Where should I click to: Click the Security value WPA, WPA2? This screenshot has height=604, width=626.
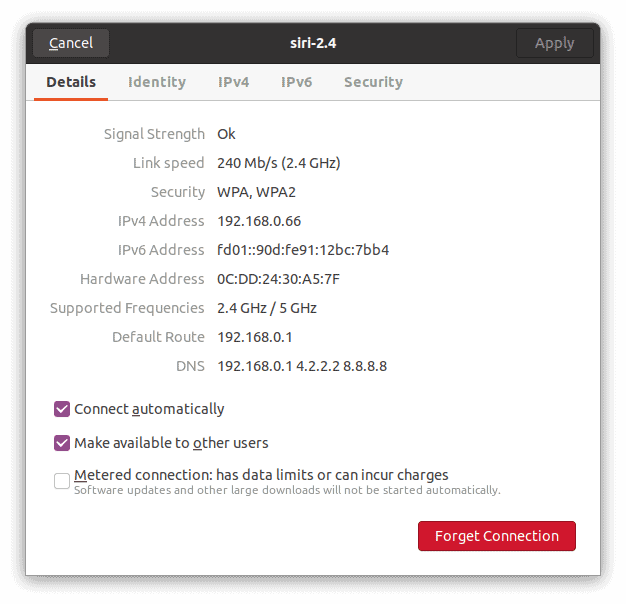[x=256, y=192]
